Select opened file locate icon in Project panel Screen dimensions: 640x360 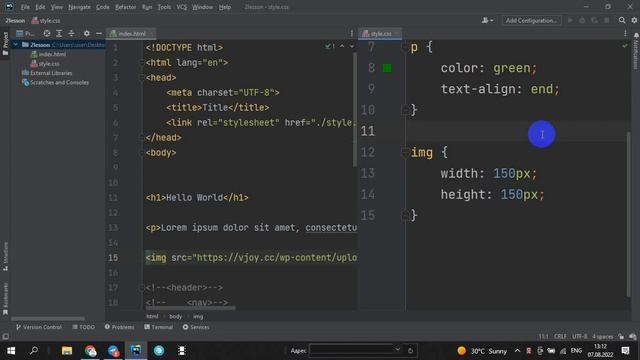tap(47, 33)
